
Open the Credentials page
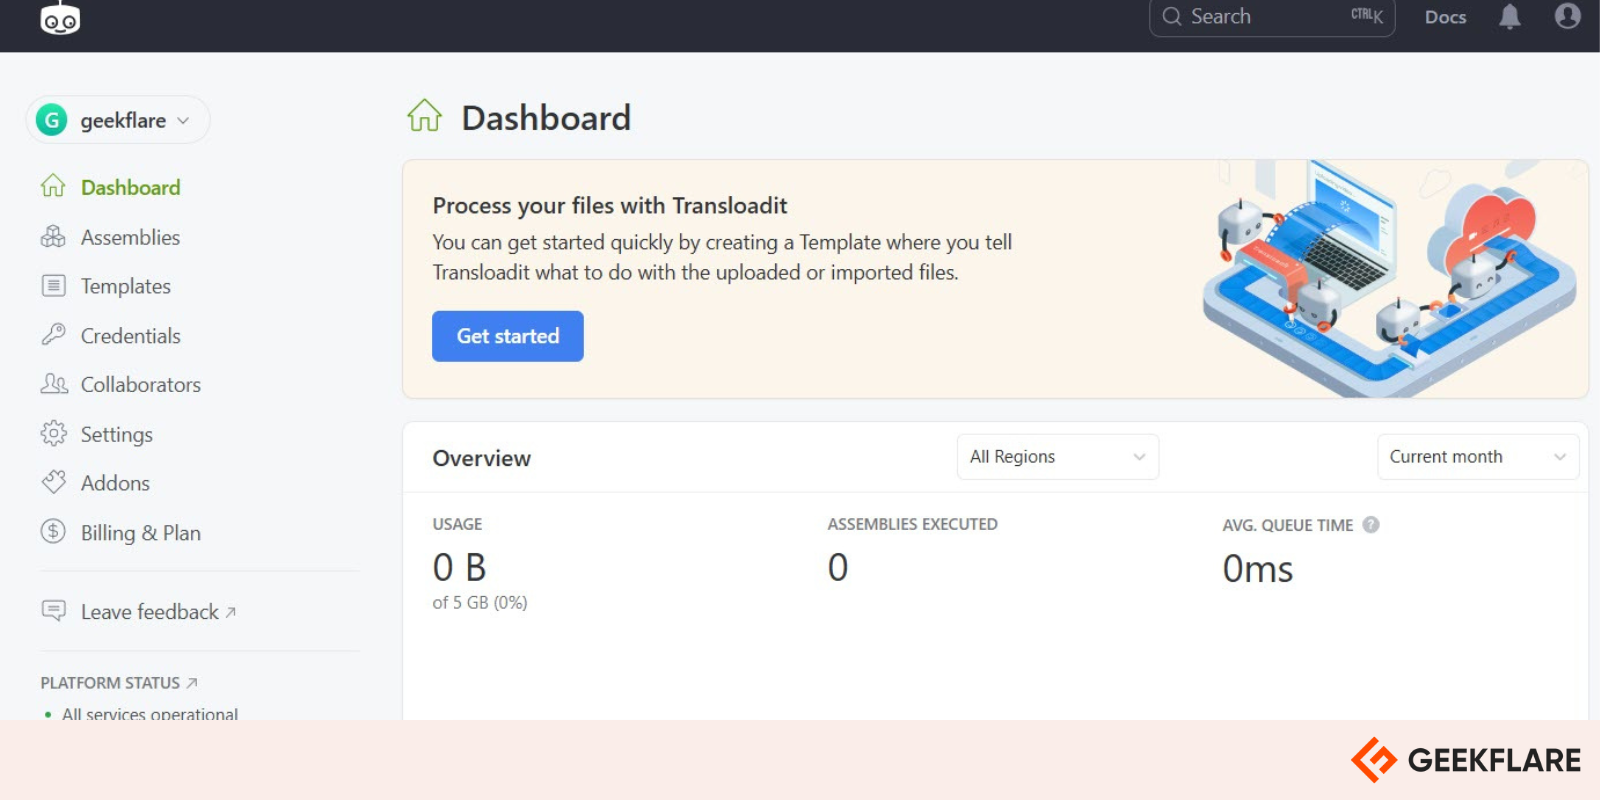131,335
